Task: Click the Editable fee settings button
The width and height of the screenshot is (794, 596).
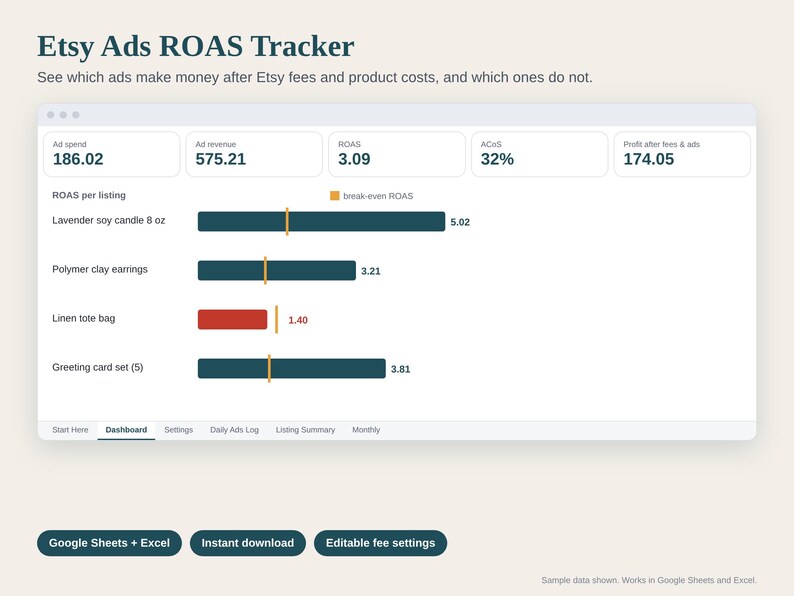Action: coord(380,543)
